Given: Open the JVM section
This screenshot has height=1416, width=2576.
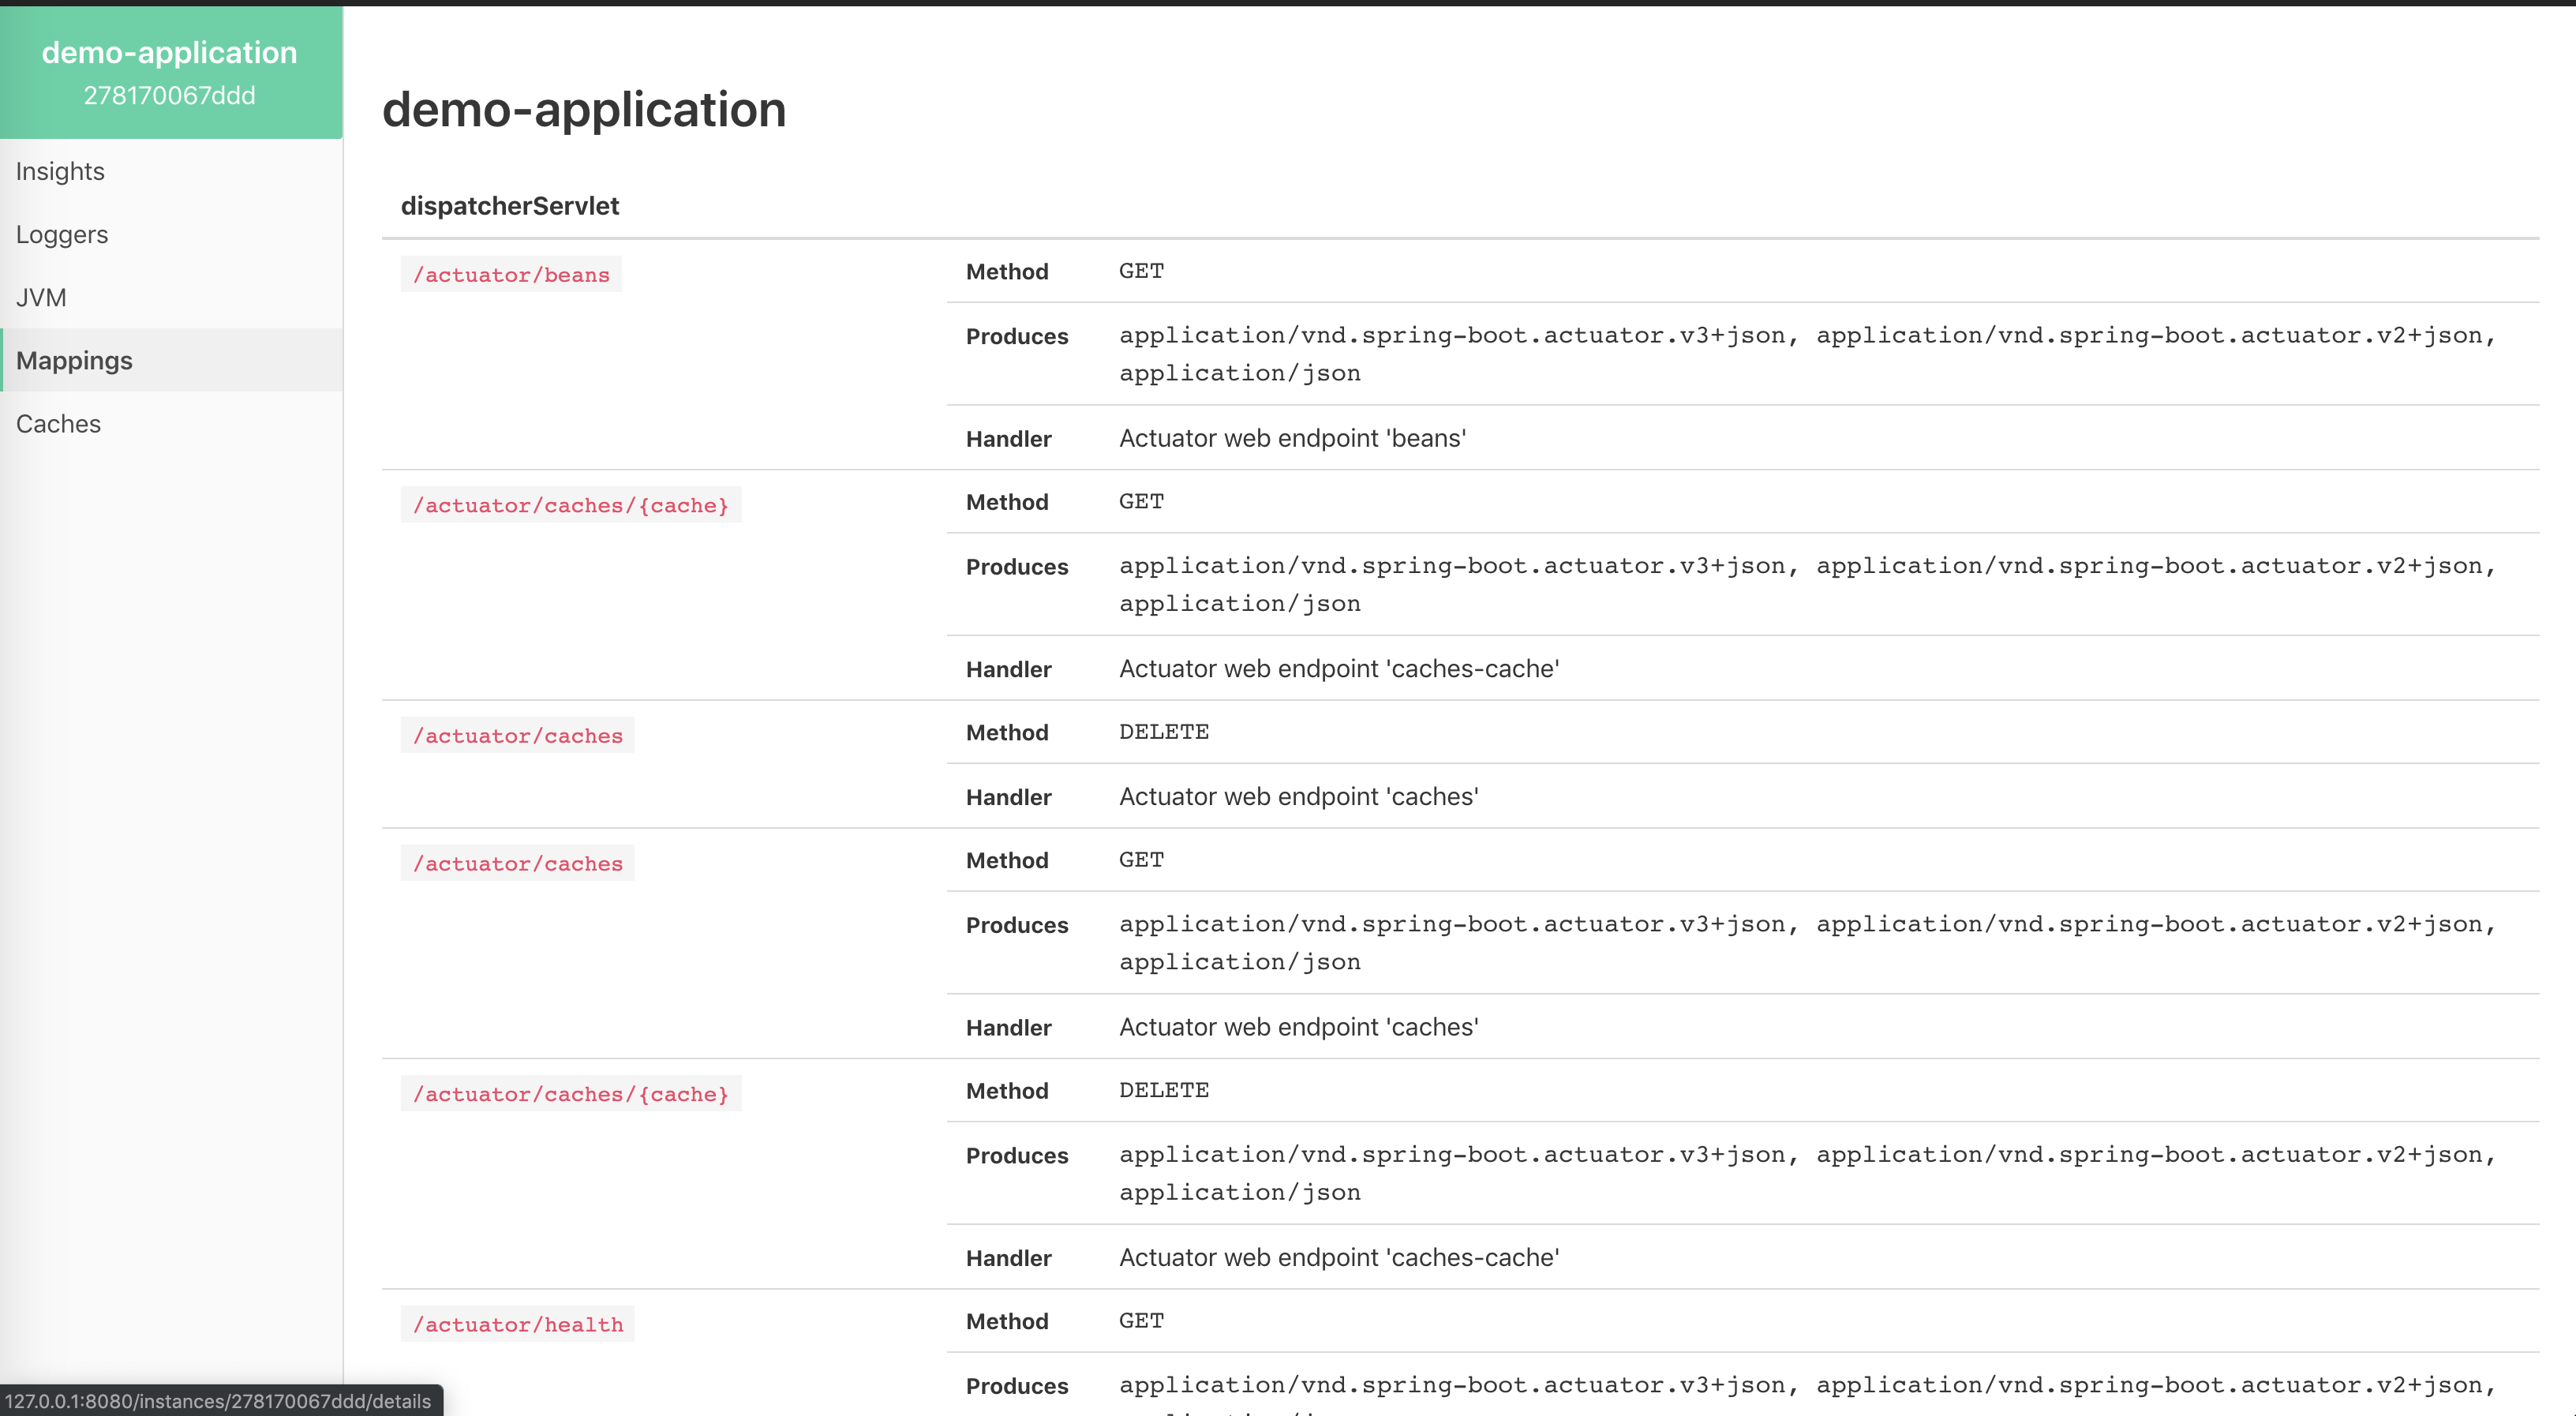Looking at the screenshot, I should [x=41, y=297].
